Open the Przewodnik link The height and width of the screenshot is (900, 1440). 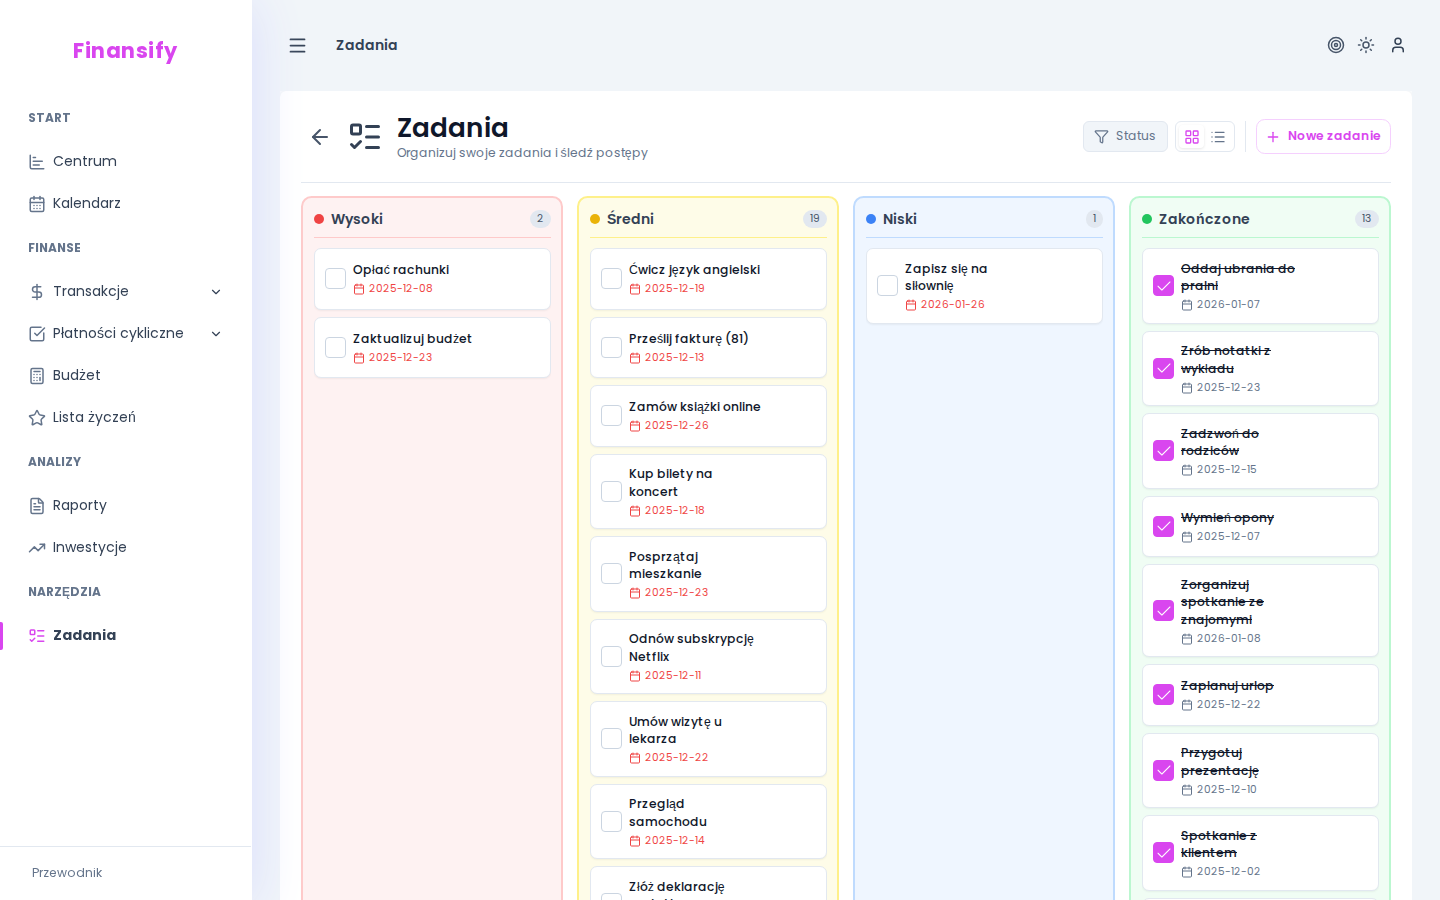[x=66, y=872]
